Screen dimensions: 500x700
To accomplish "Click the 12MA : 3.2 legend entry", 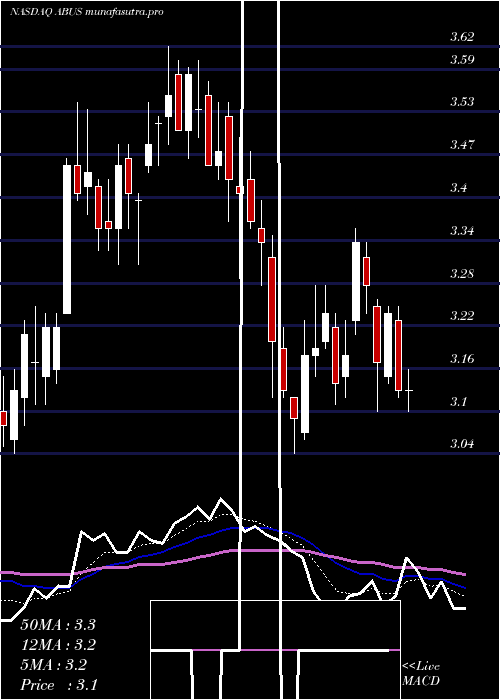I will 58,645.
